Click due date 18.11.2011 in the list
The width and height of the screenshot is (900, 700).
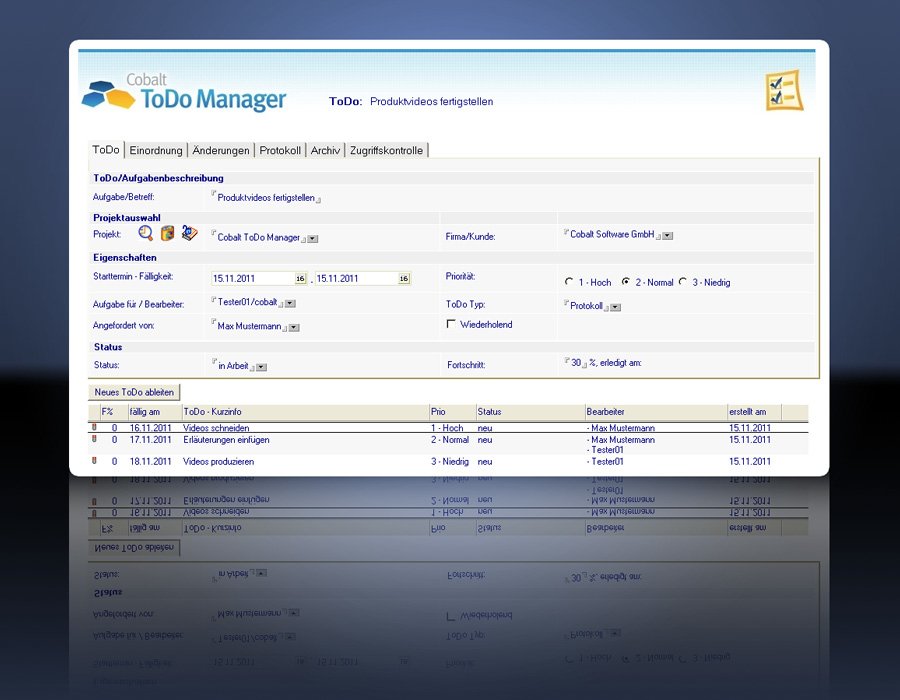click(150, 461)
